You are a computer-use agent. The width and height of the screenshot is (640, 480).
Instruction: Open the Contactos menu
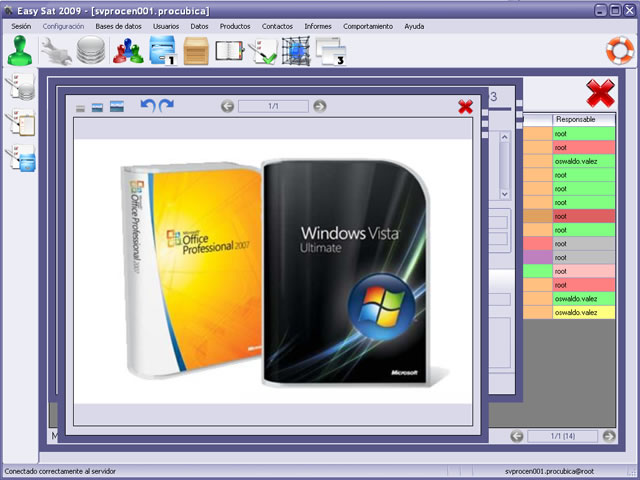[277, 26]
